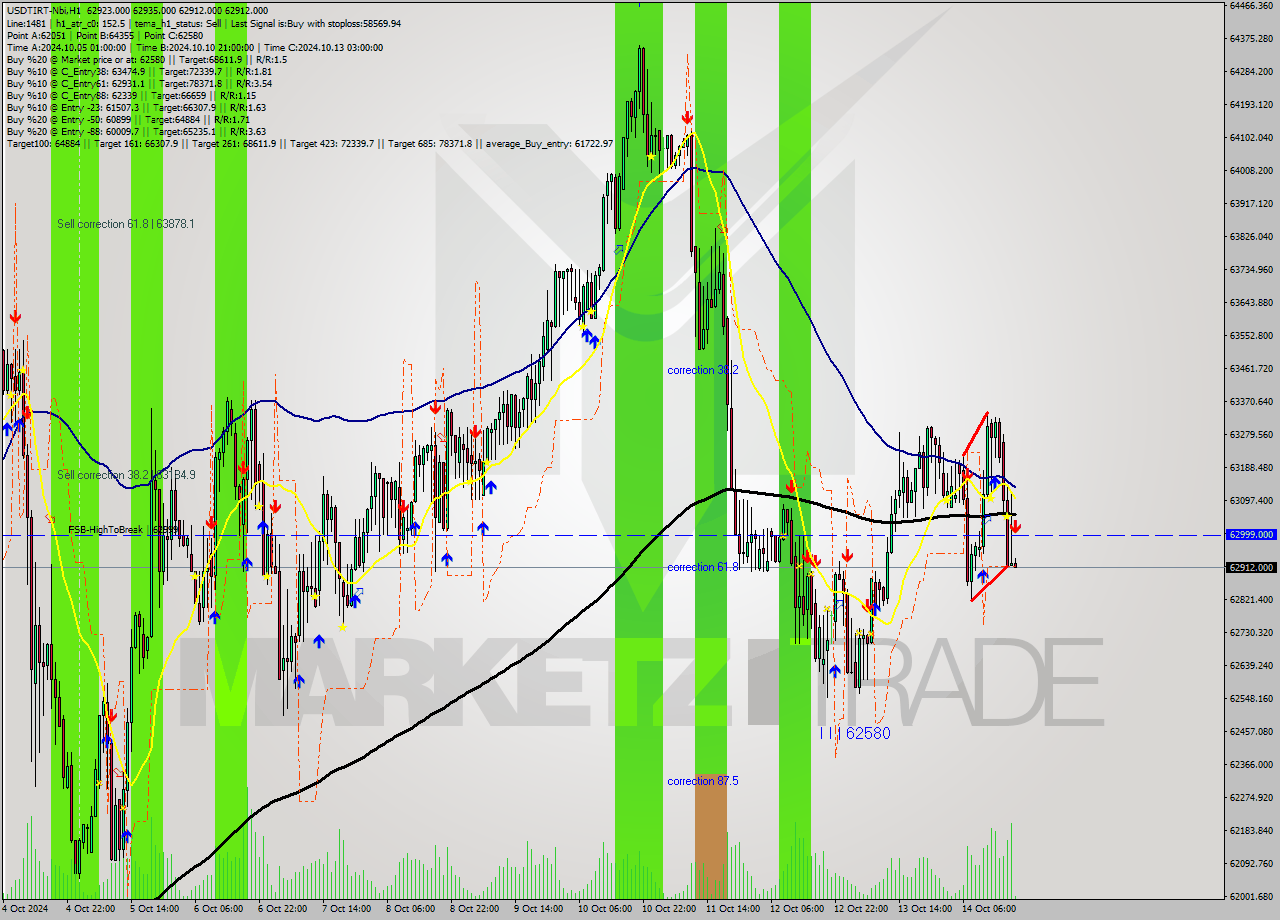Click the 'Target100: 64884' targets summary line
Viewport: 1280px width, 920px height.
click(x=309, y=144)
